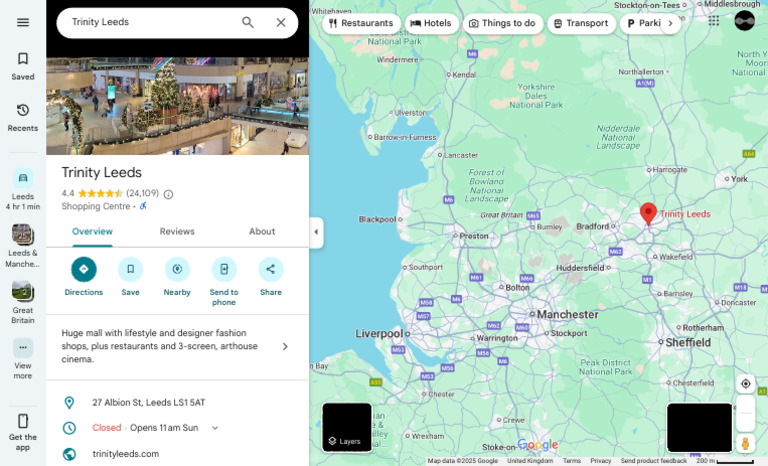Collapse the side panel arrow
Viewport: 768px width, 466px height.
pos(316,232)
